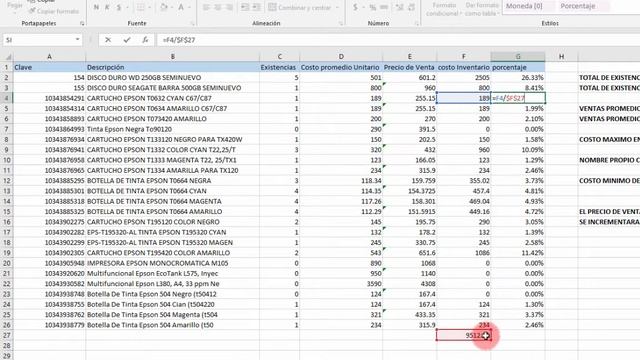Select column G header

(518, 57)
